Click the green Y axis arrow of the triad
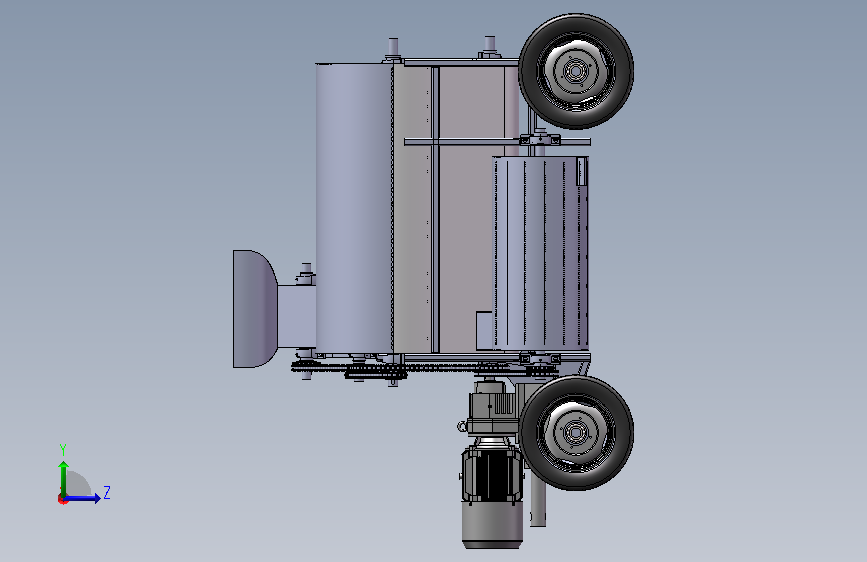 [x=64, y=479]
